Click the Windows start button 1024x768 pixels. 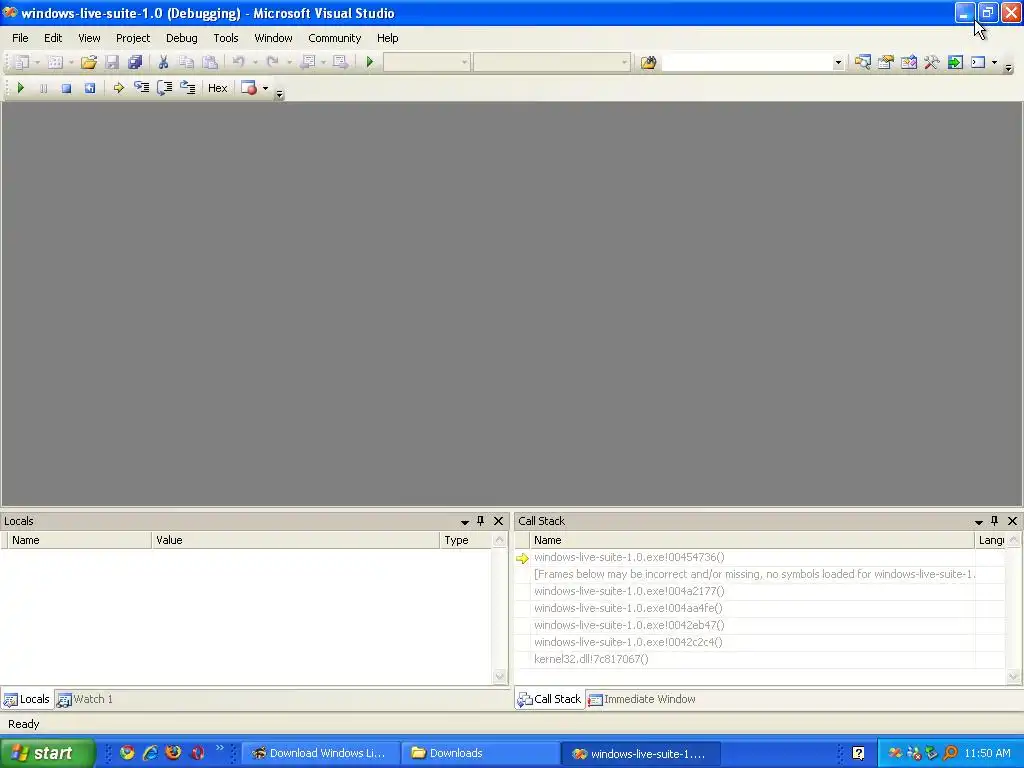point(46,753)
